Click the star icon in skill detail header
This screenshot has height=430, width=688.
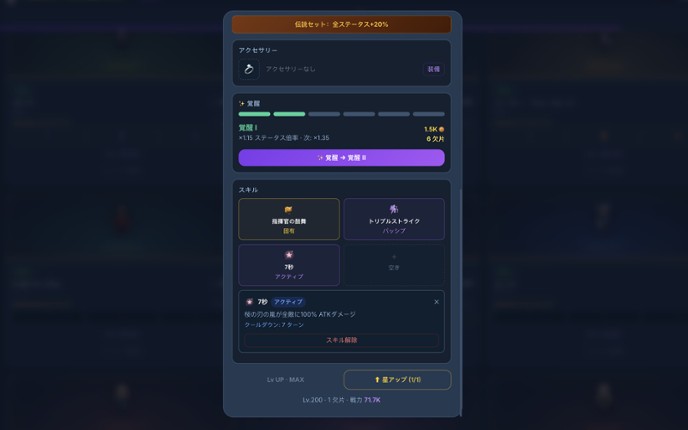(250, 302)
